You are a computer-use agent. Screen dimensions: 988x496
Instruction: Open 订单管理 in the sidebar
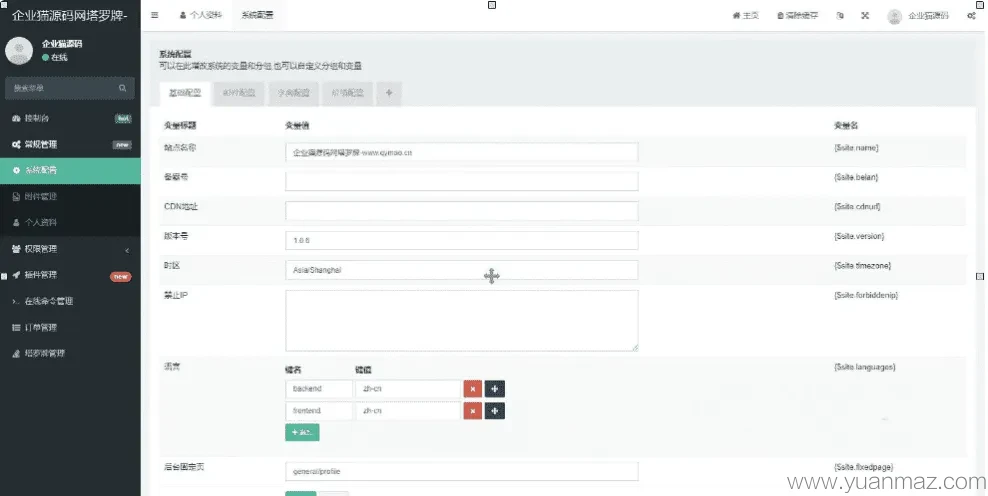point(70,328)
